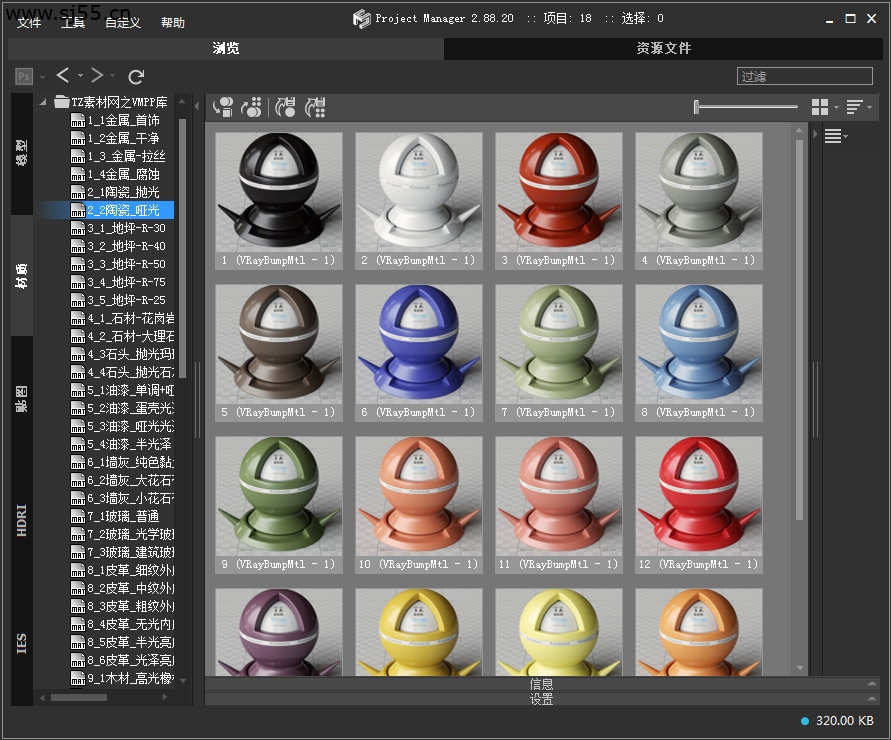
Task: Go back with the left arrow icon
Action: point(63,76)
